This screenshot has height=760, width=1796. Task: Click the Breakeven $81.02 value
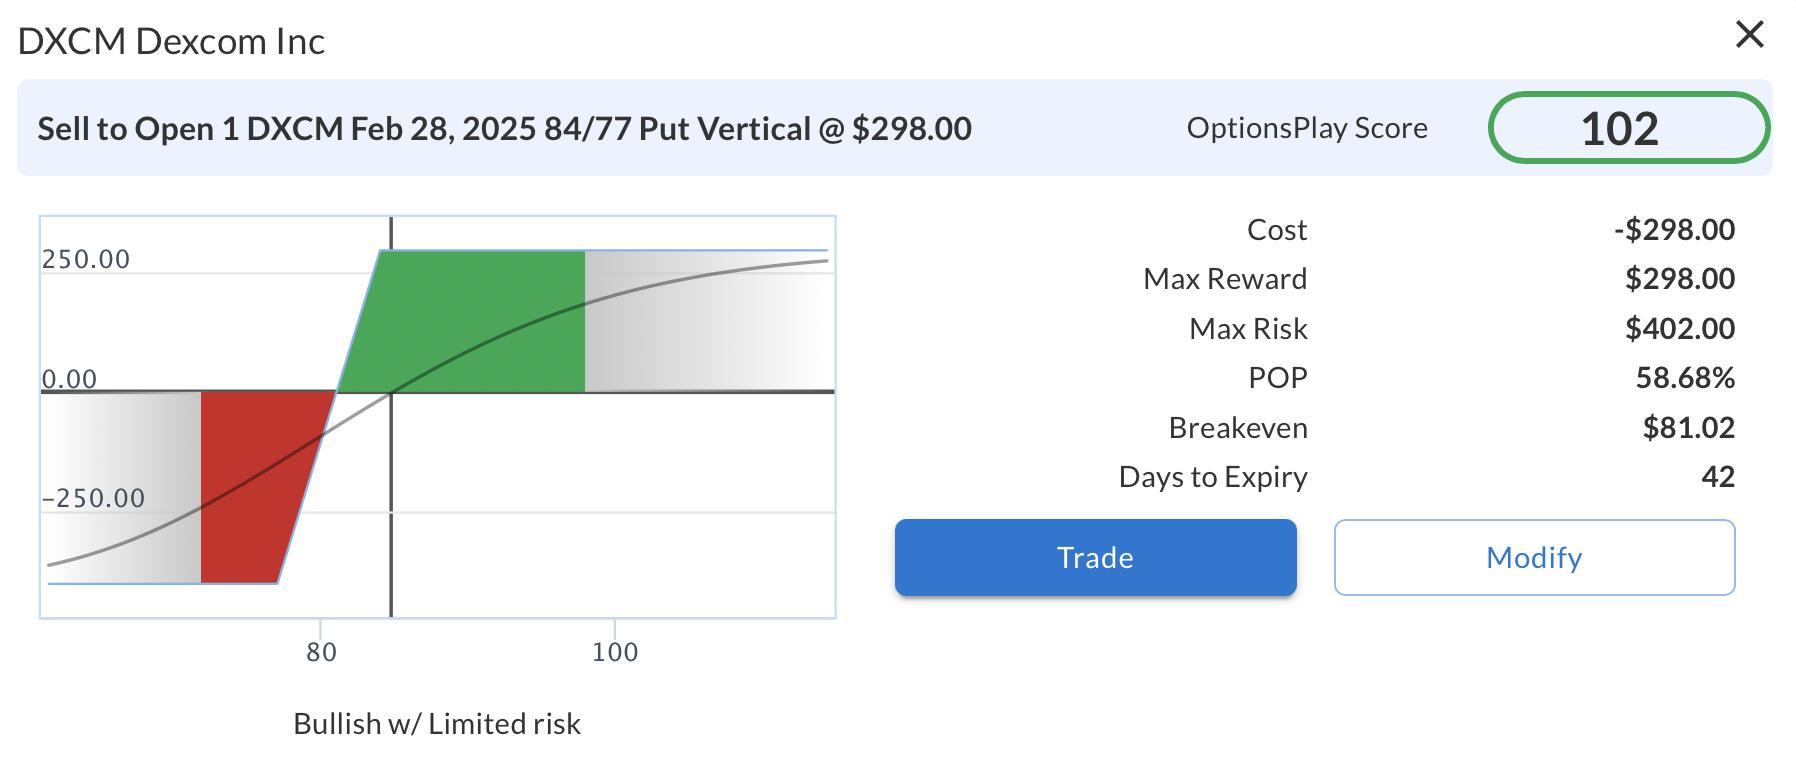pos(1688,428)
